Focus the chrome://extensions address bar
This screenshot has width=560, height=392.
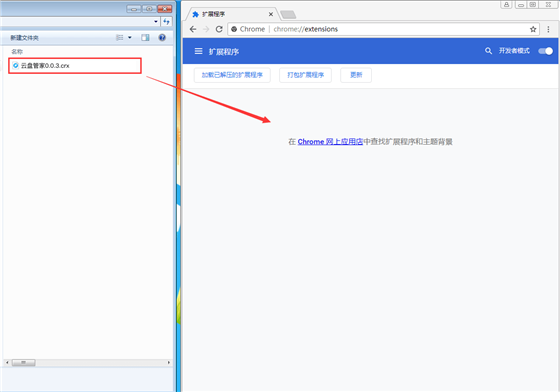point(384,29)
